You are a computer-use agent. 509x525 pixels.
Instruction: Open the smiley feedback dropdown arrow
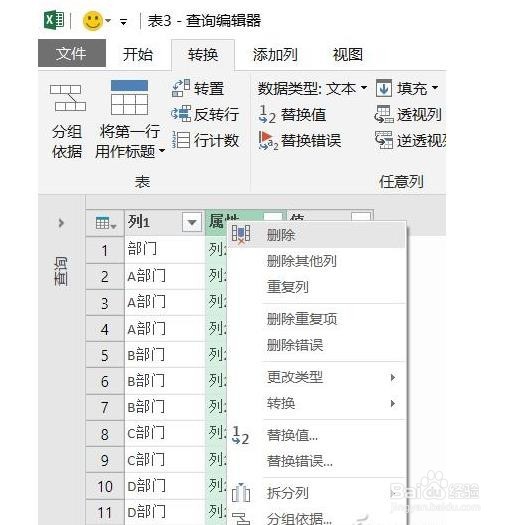pyautogui.click(x=108, y=21)
